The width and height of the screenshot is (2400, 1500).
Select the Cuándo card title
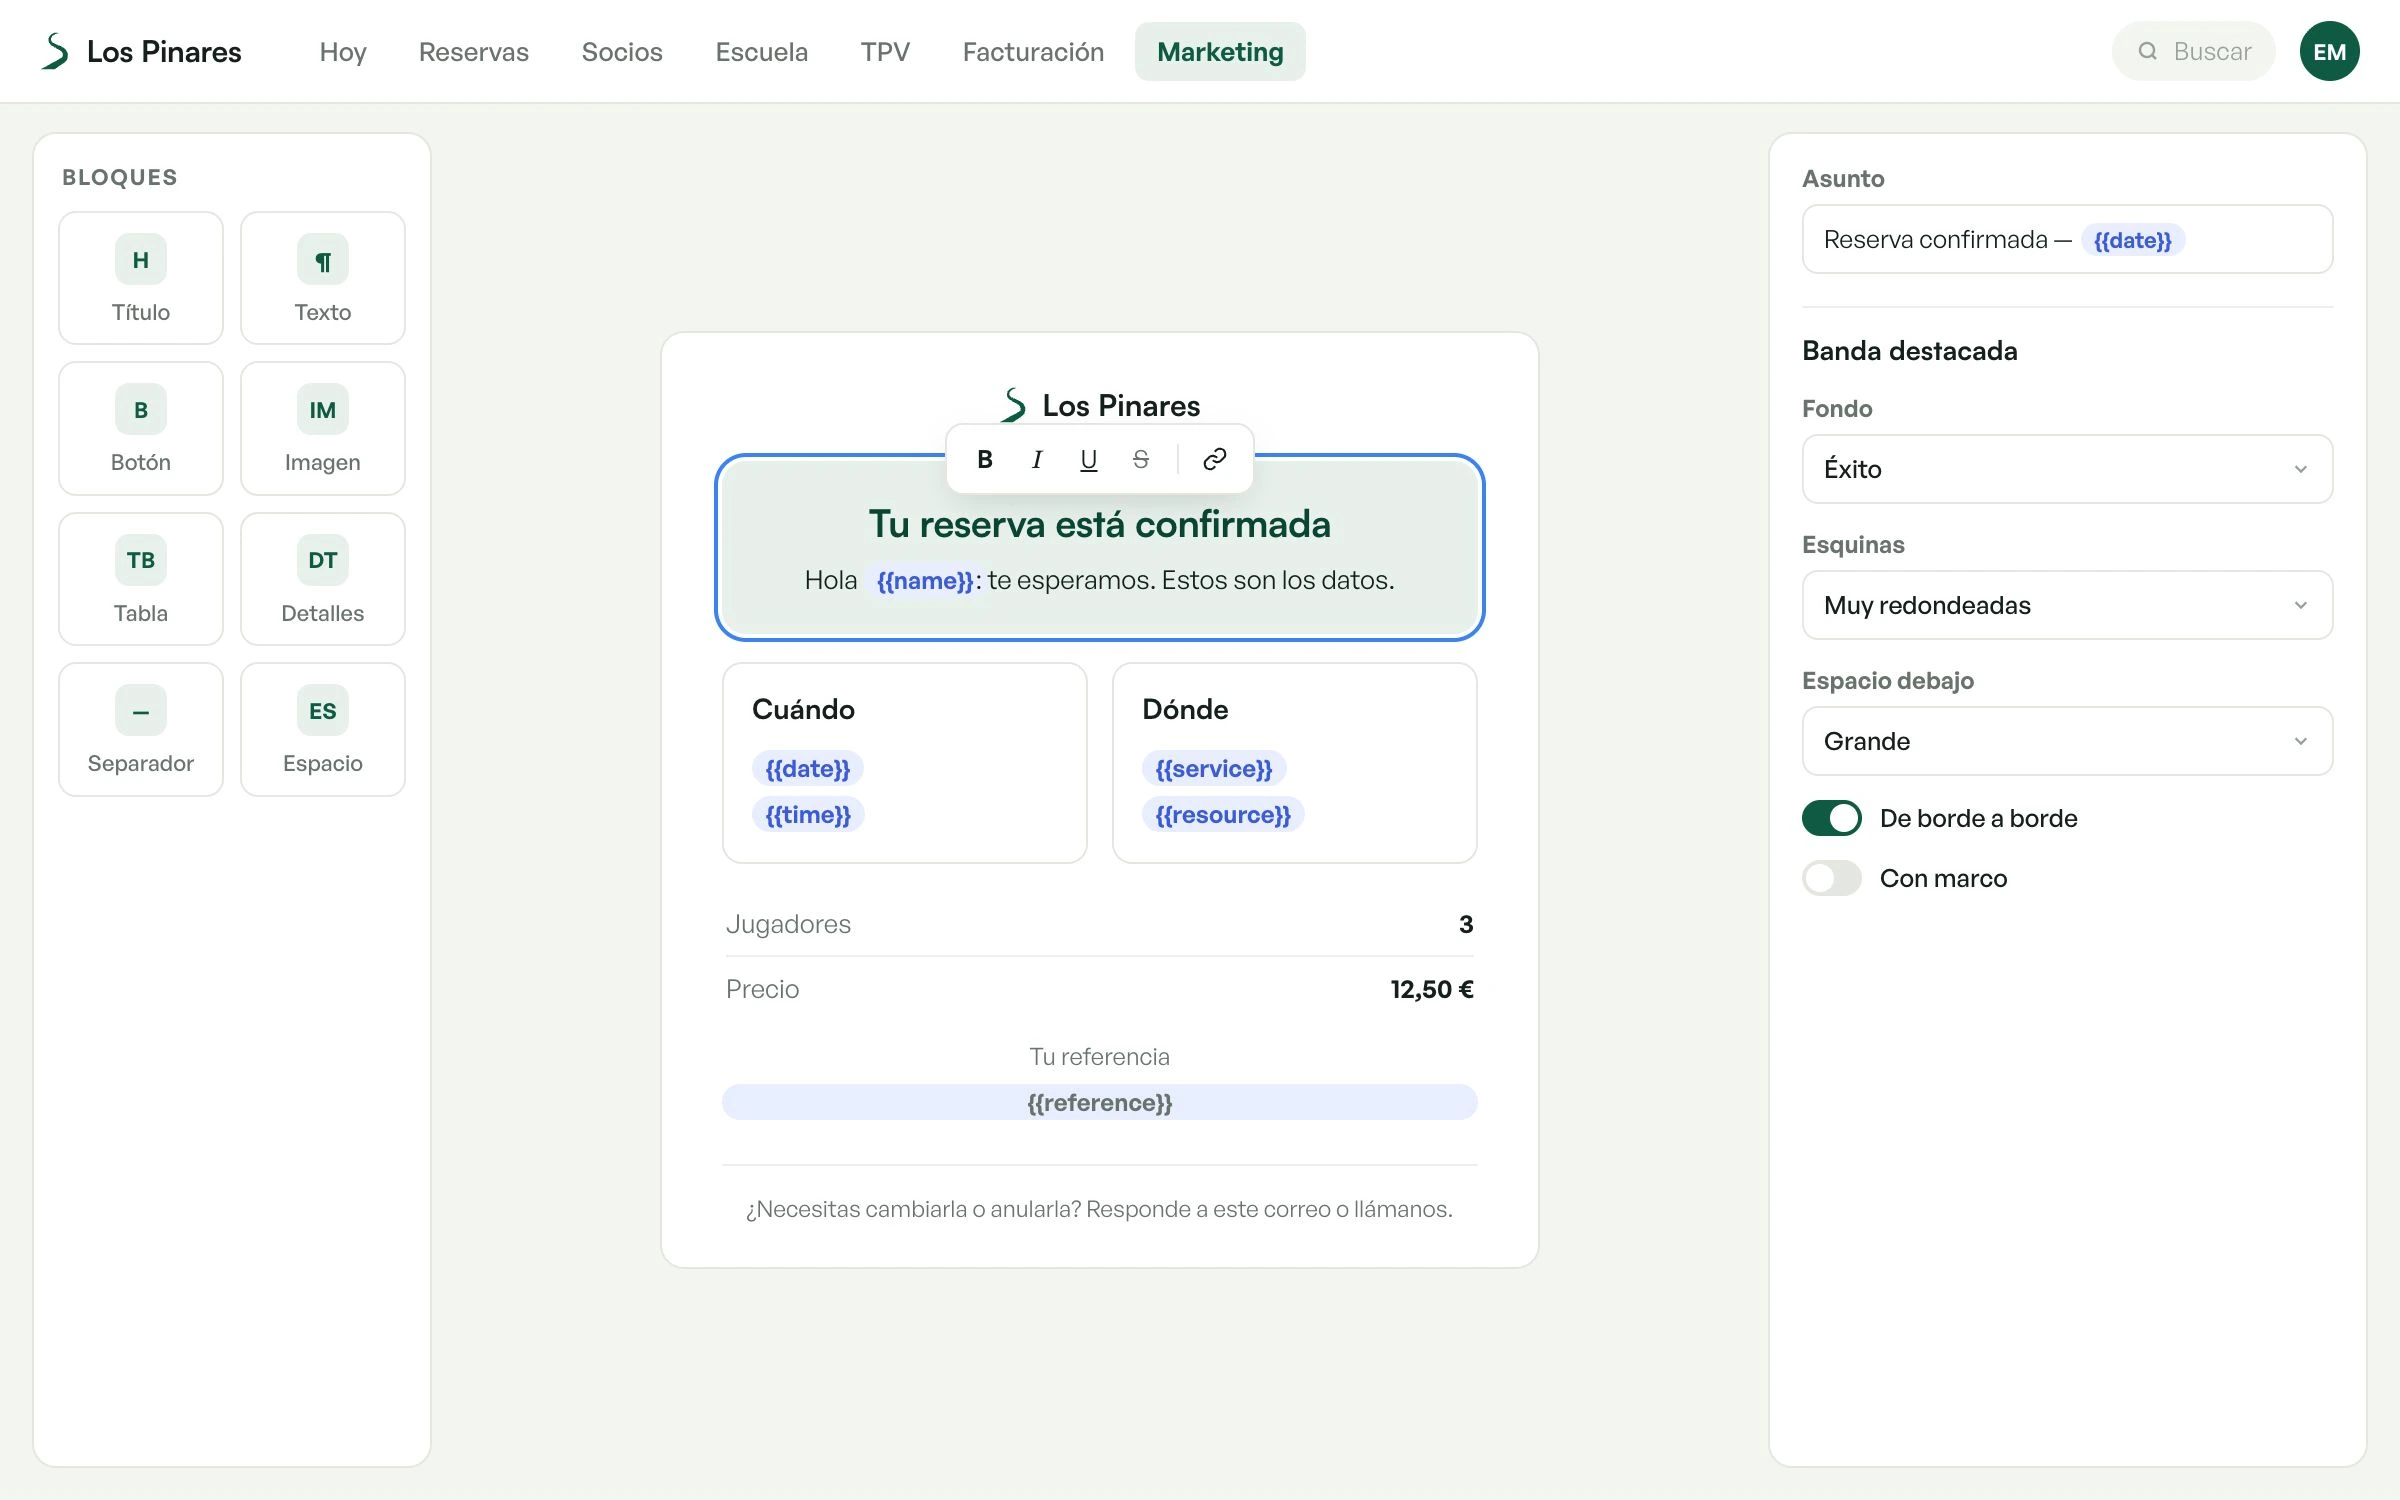coord(803,709)
